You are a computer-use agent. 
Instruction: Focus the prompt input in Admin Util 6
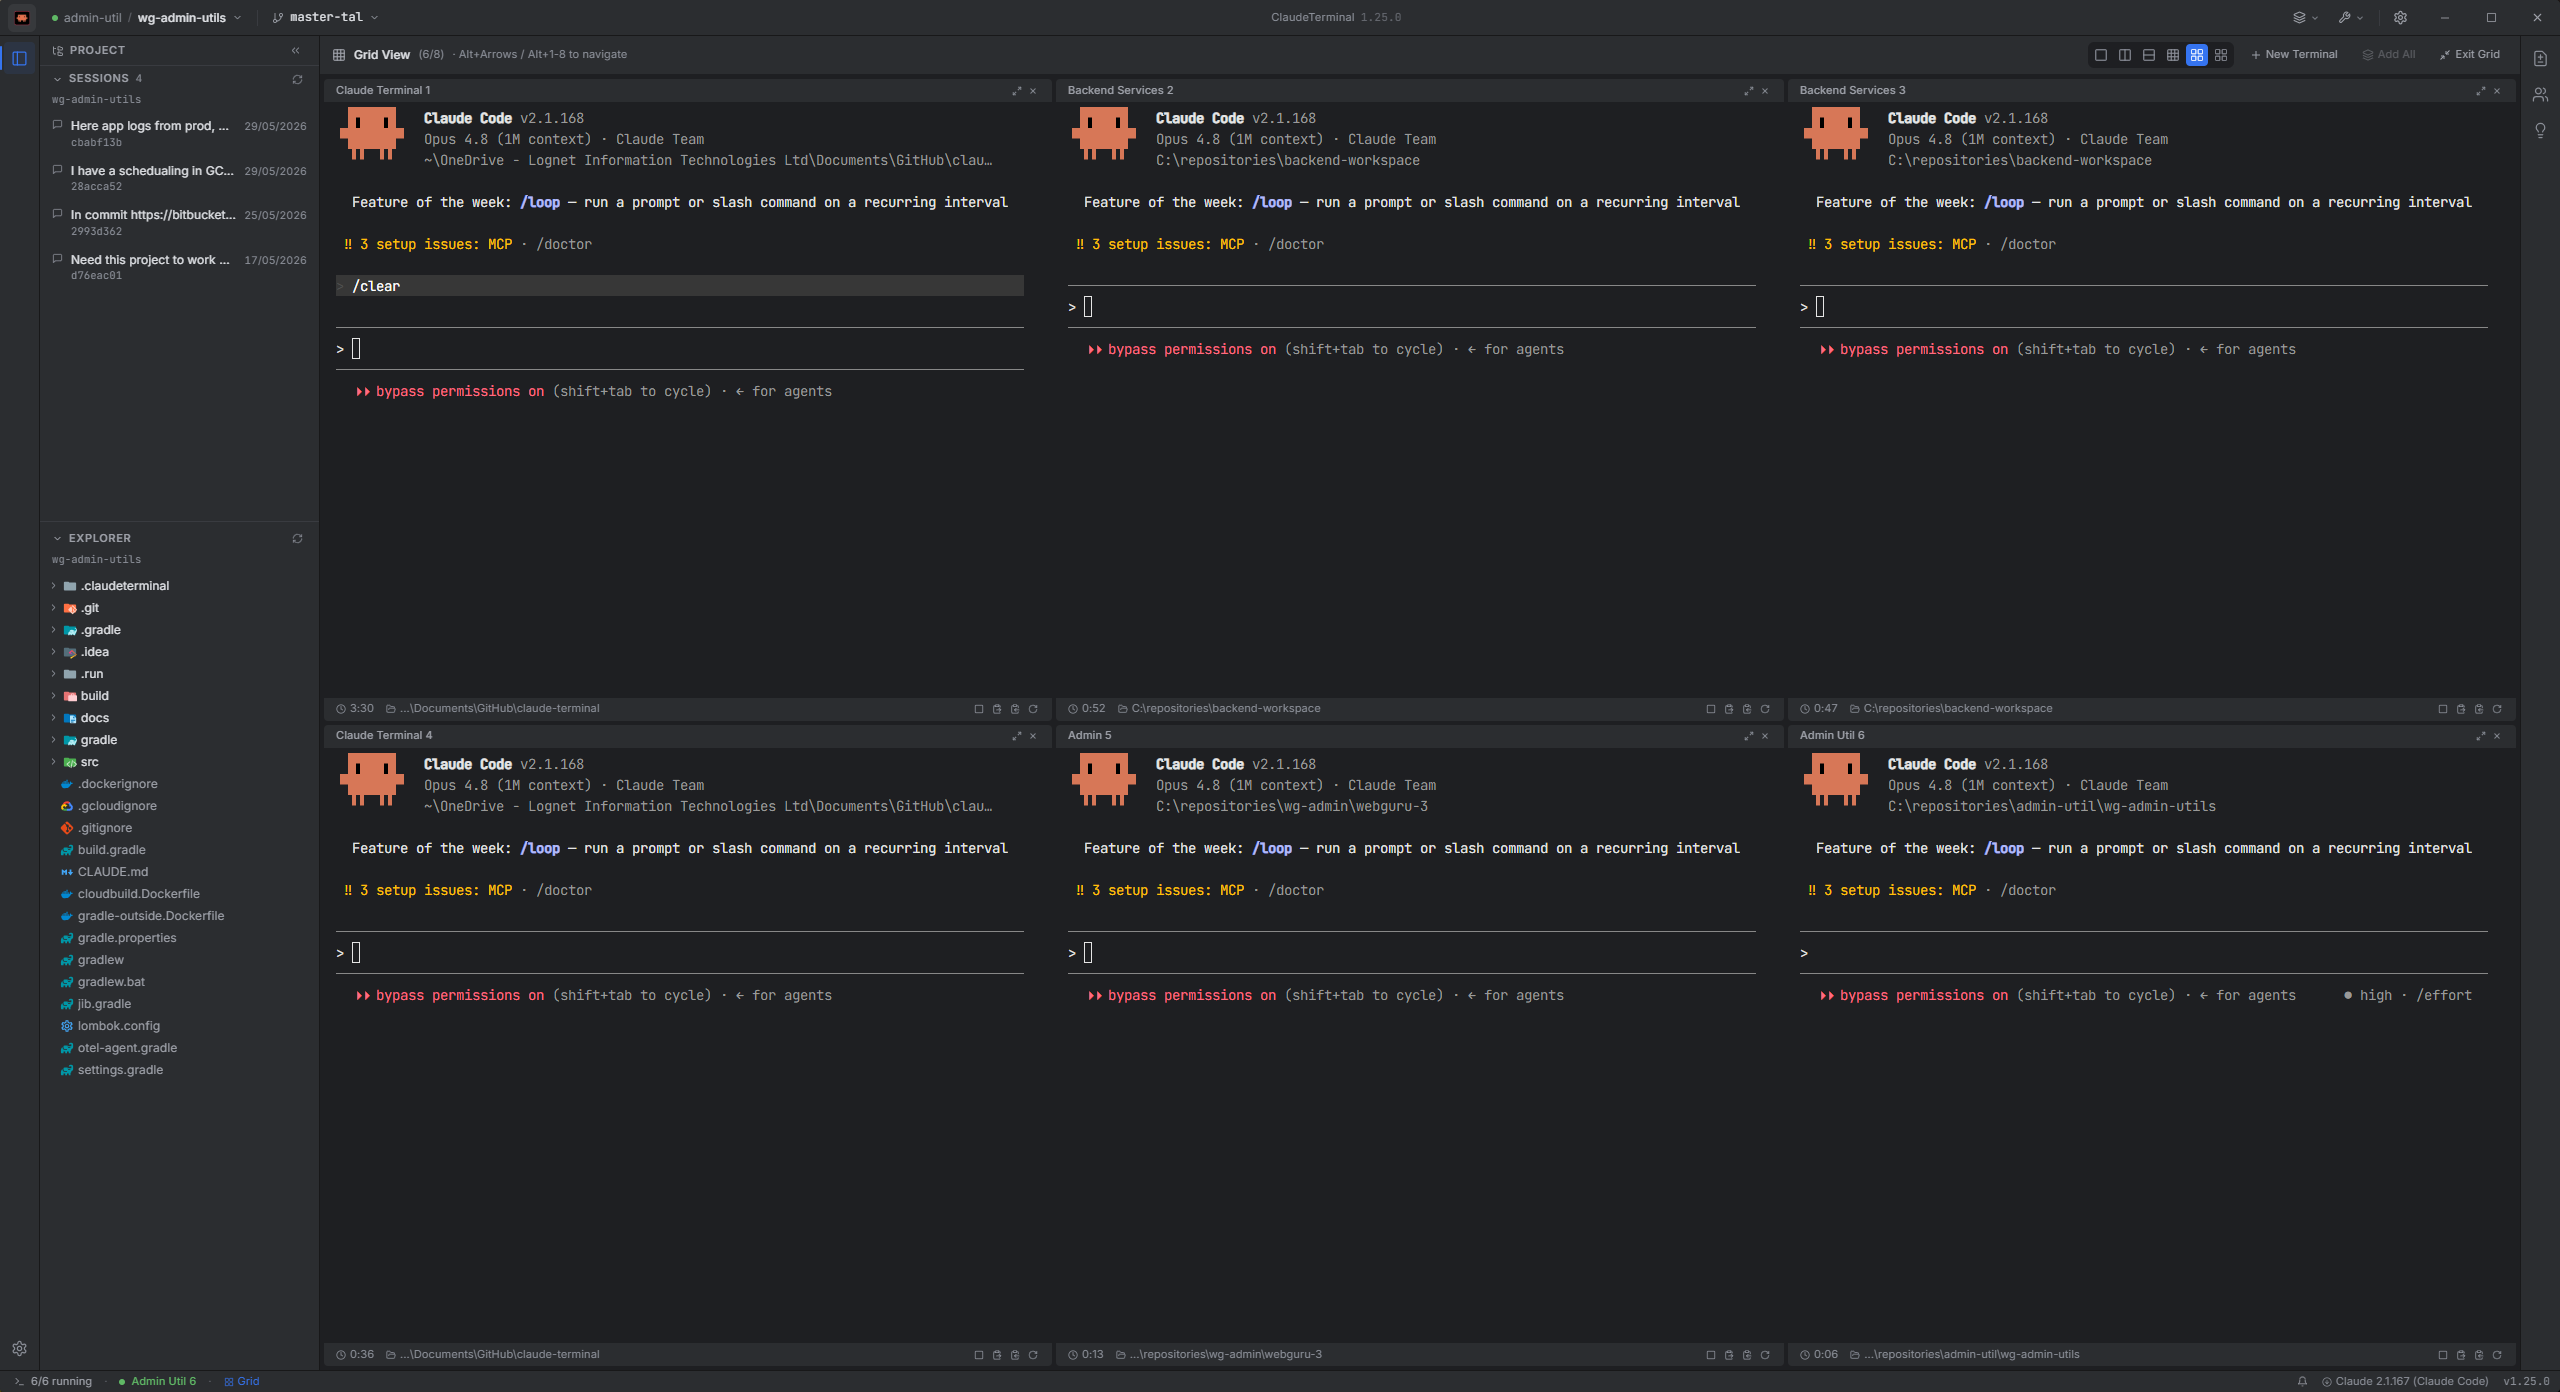tap(2143, 953)
